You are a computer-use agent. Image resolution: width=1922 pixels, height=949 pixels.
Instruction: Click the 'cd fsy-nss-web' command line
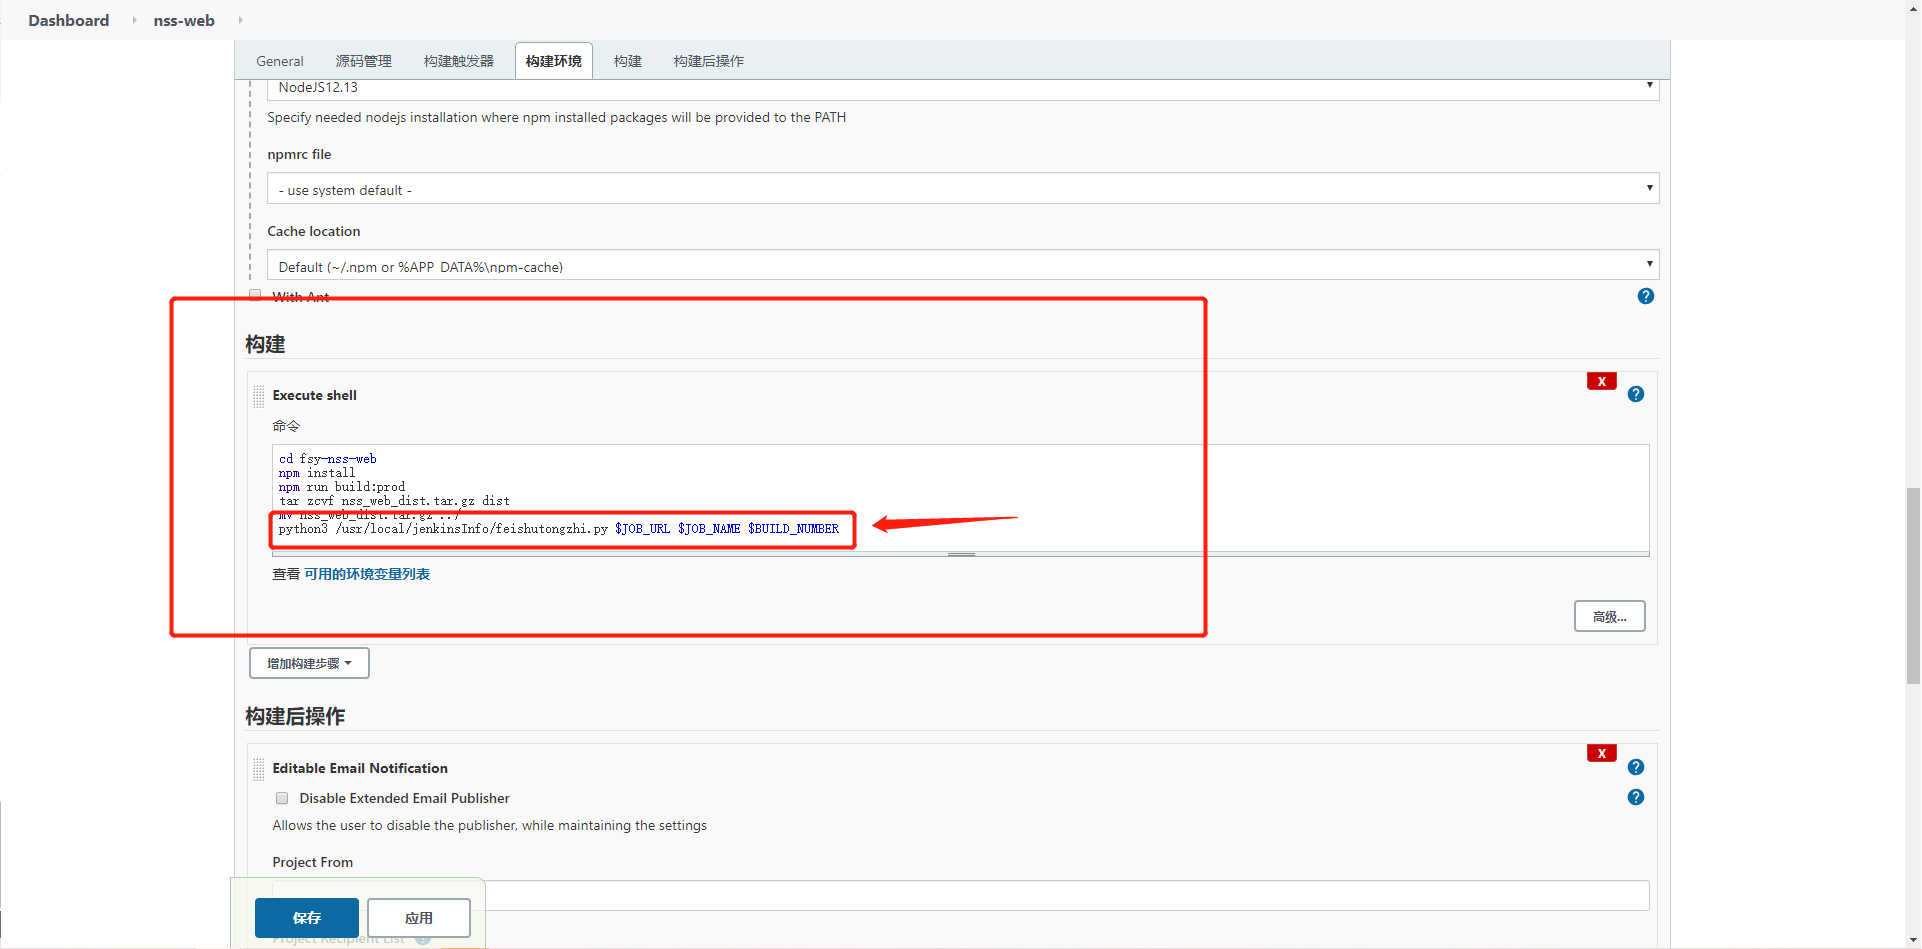point(328,459)
